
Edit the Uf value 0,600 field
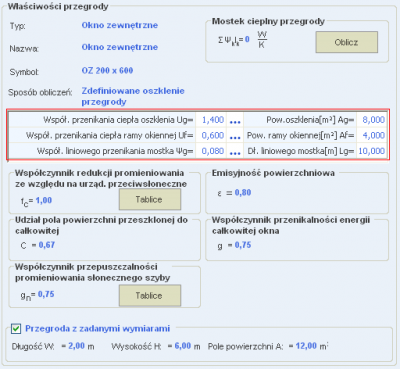pos(211,136)
